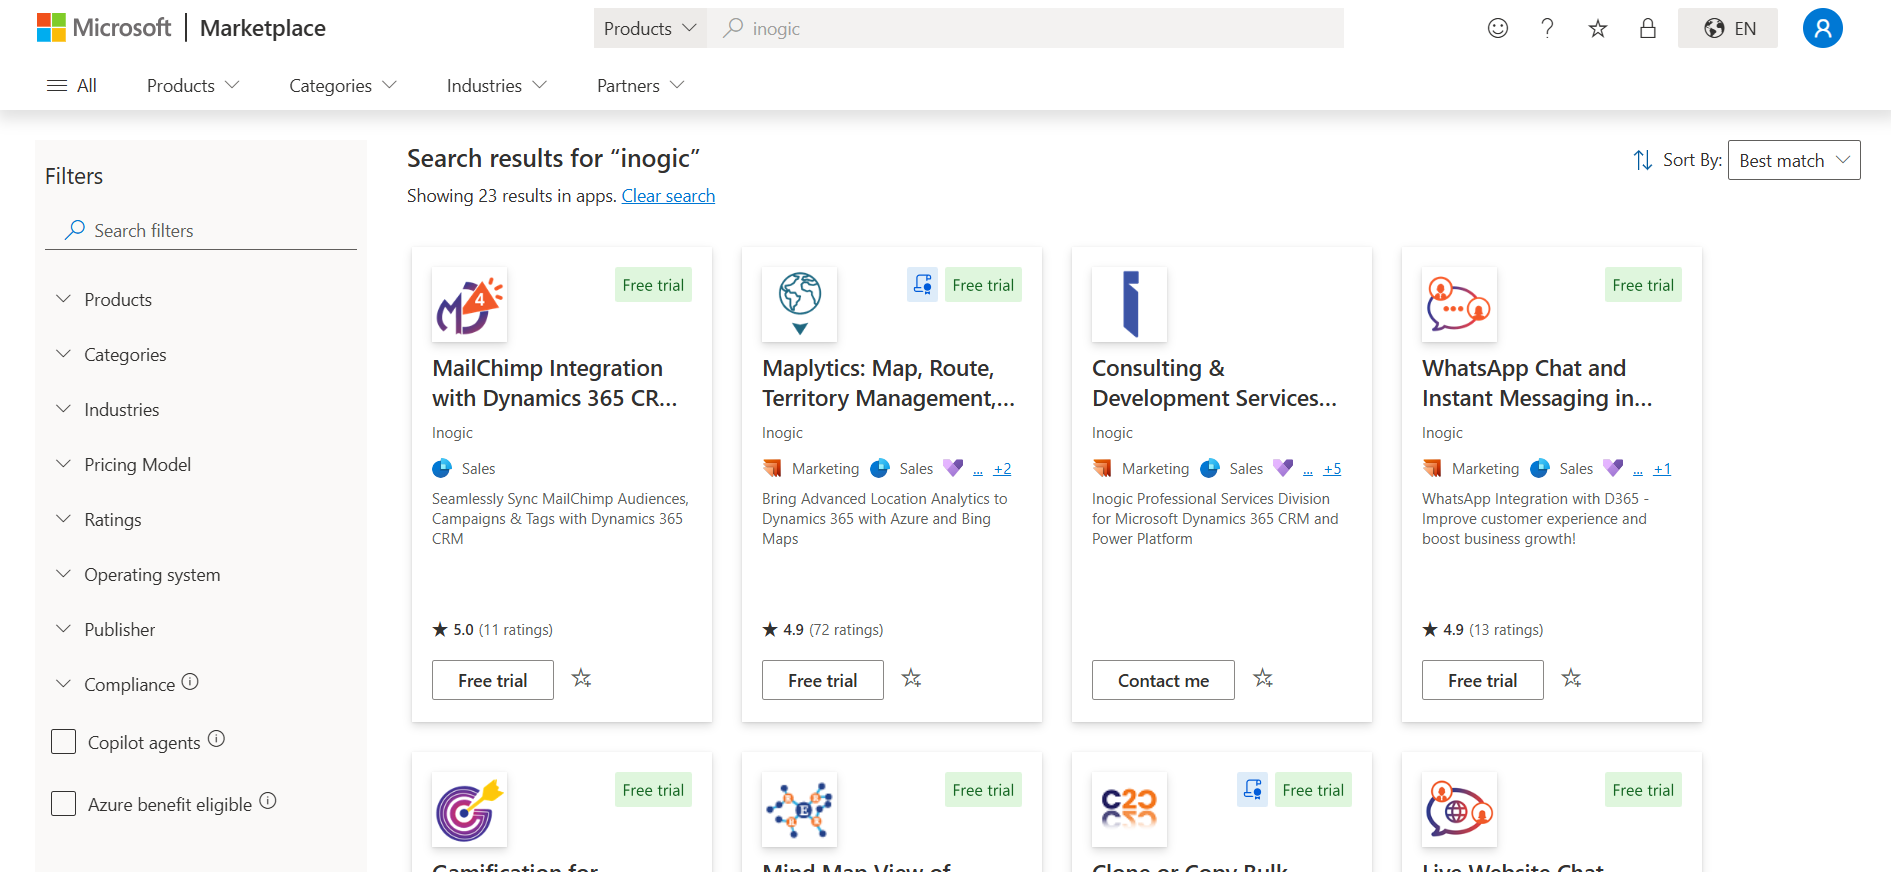Check the Azure benefit eligible checkbox
Image resolution: width=1891 pixels, height=872 pixels.
coord(63,804)
